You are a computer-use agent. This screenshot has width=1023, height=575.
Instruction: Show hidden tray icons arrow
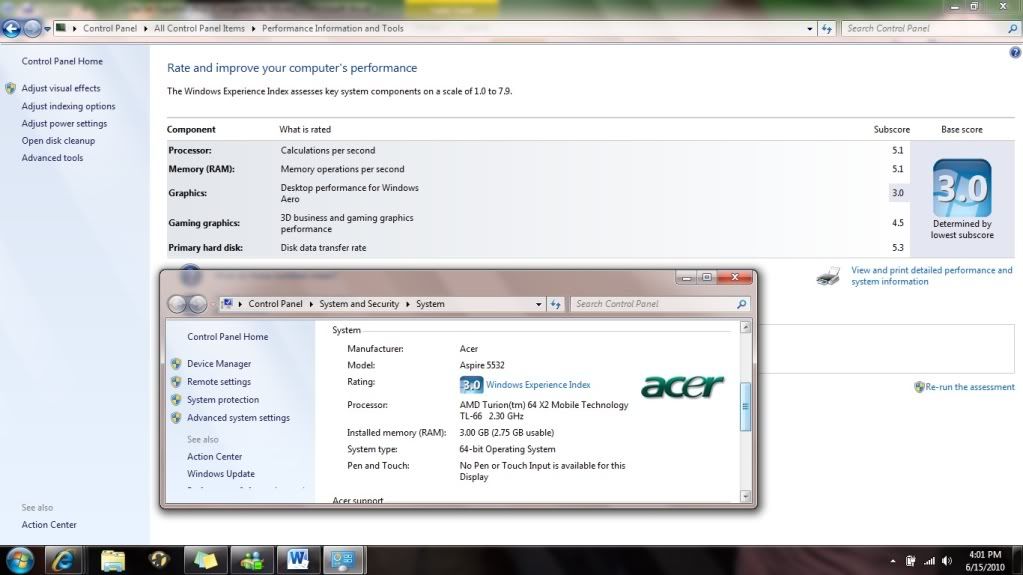point(893,561)
